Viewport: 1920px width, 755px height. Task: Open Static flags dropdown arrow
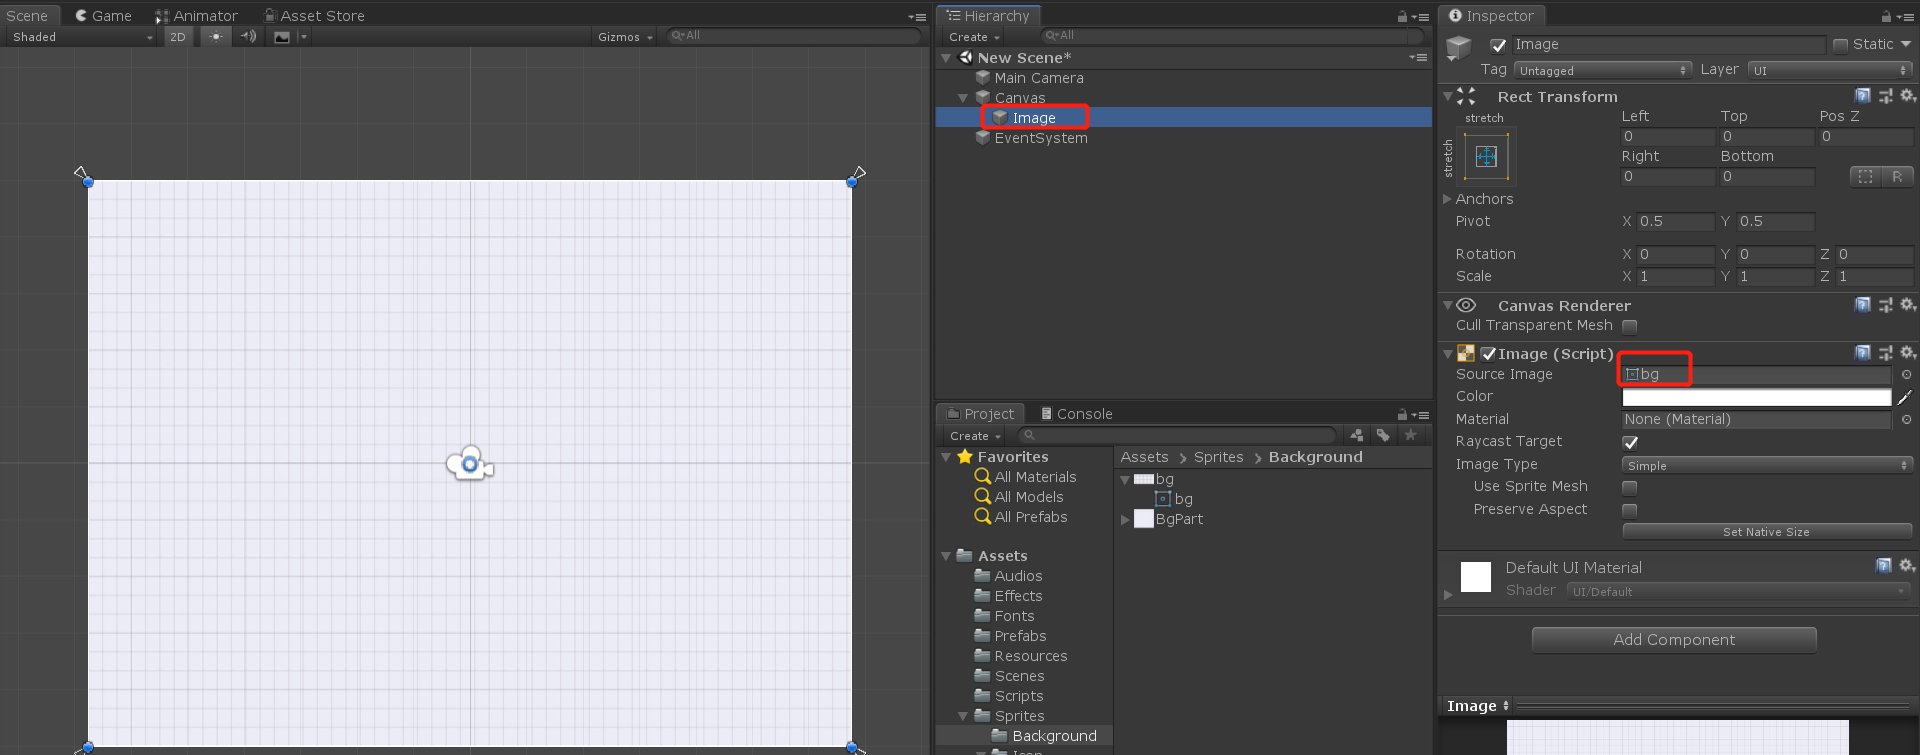(x=1905, y=44)
